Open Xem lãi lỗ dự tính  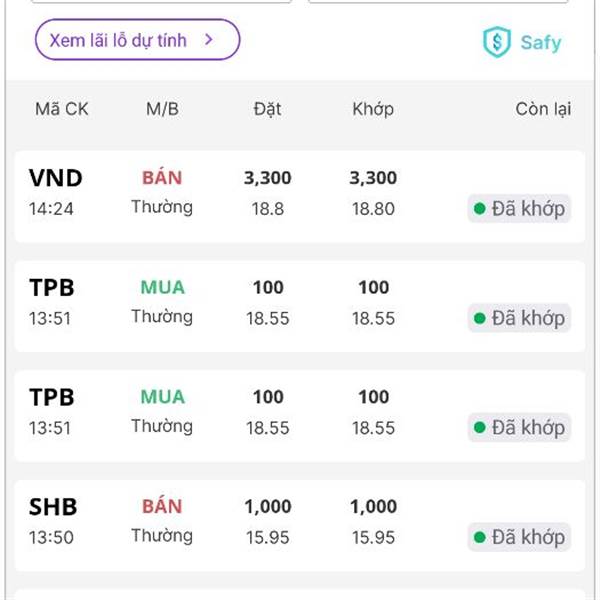(x=138, y=40)
